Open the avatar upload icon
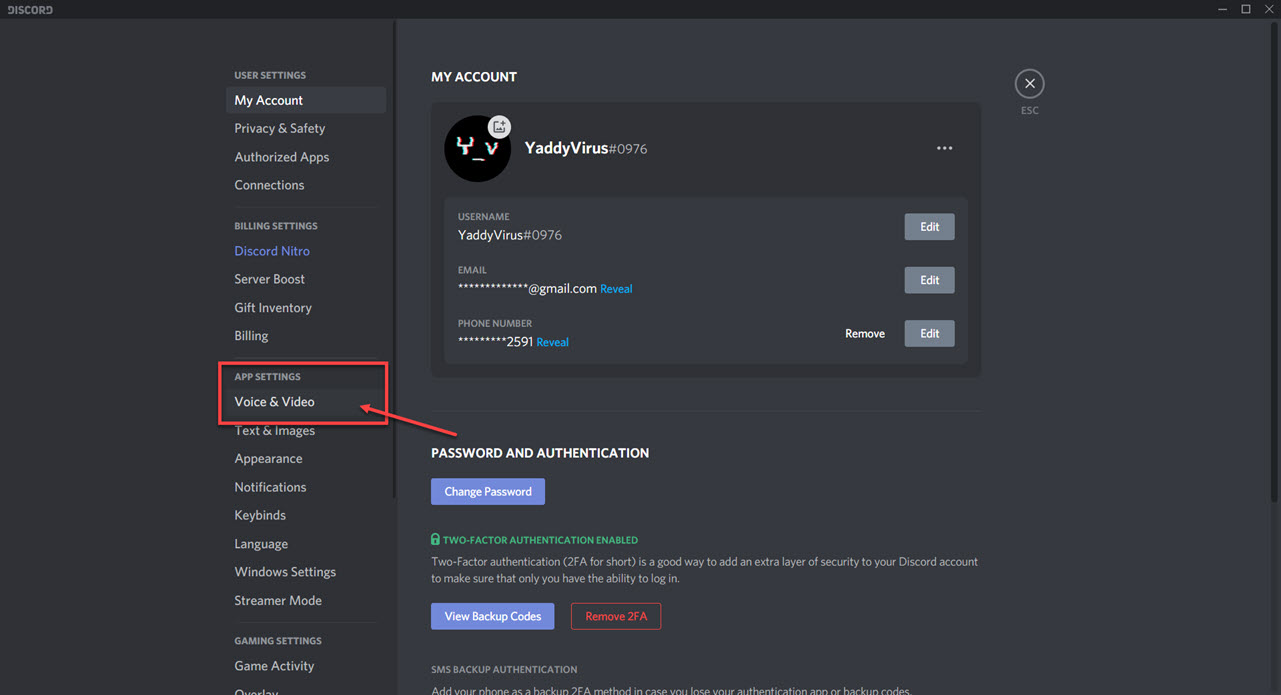This screenshot has width=1281, height=695. [498, 126]
